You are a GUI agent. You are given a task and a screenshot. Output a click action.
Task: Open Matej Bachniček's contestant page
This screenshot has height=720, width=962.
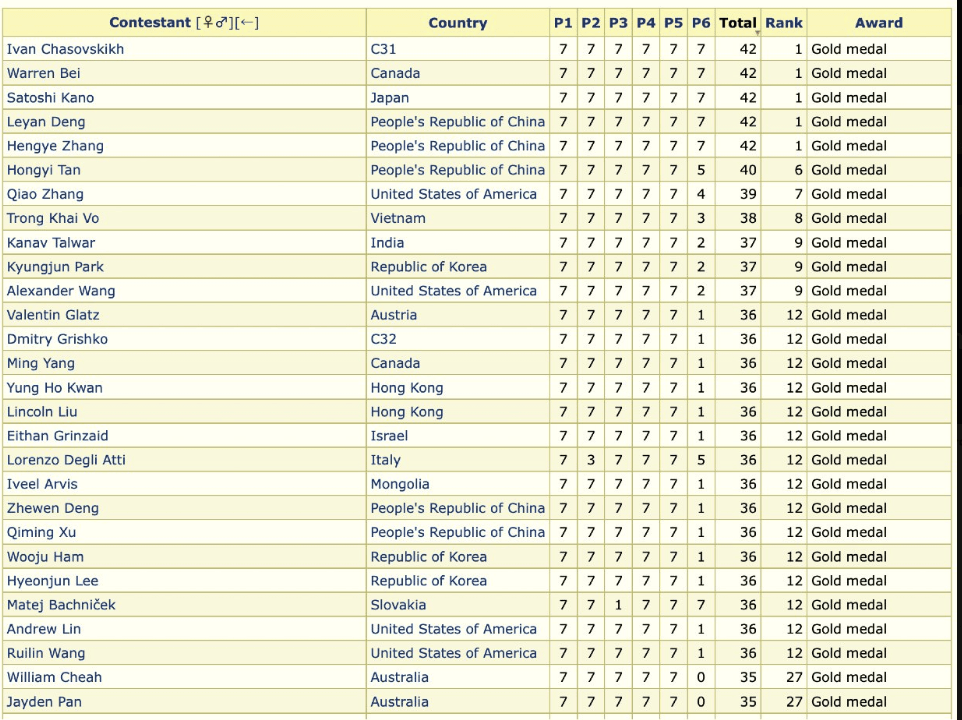pos(61,605)
